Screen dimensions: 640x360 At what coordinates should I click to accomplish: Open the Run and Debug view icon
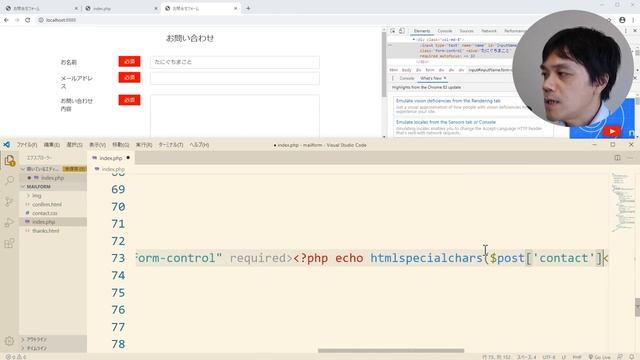pos(9,222)
